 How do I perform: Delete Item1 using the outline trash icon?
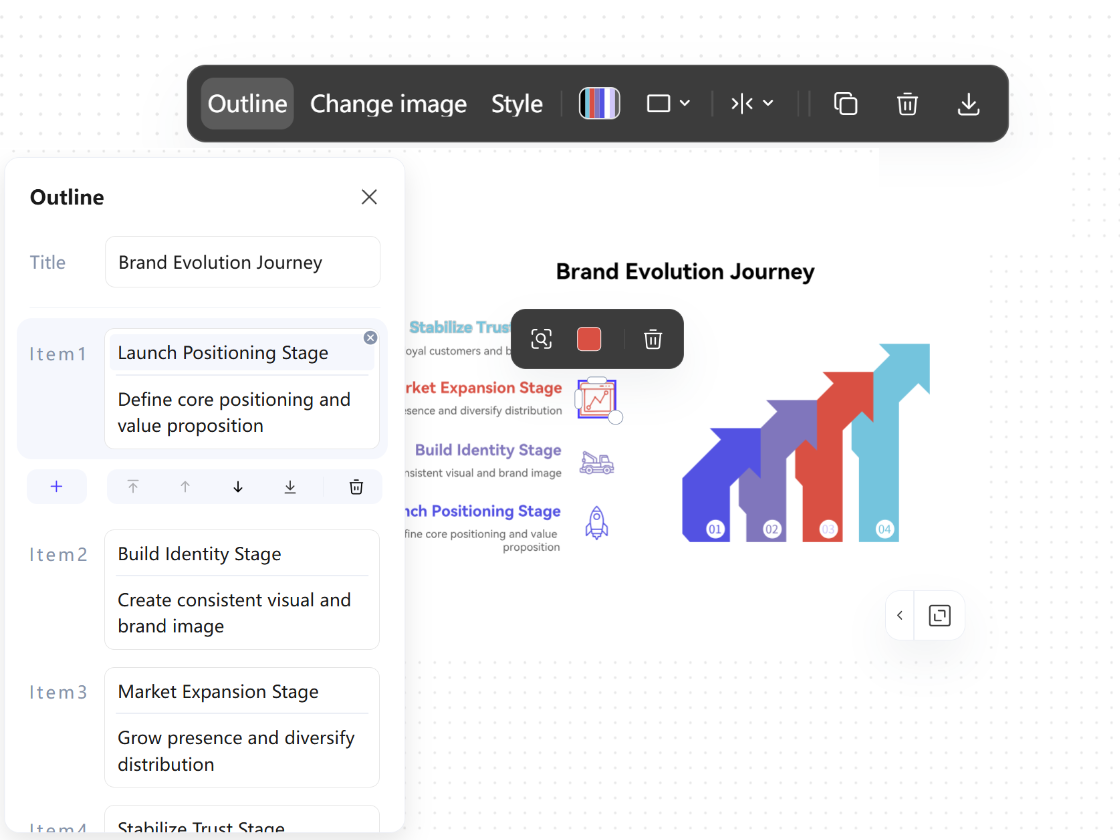[355, 486]
